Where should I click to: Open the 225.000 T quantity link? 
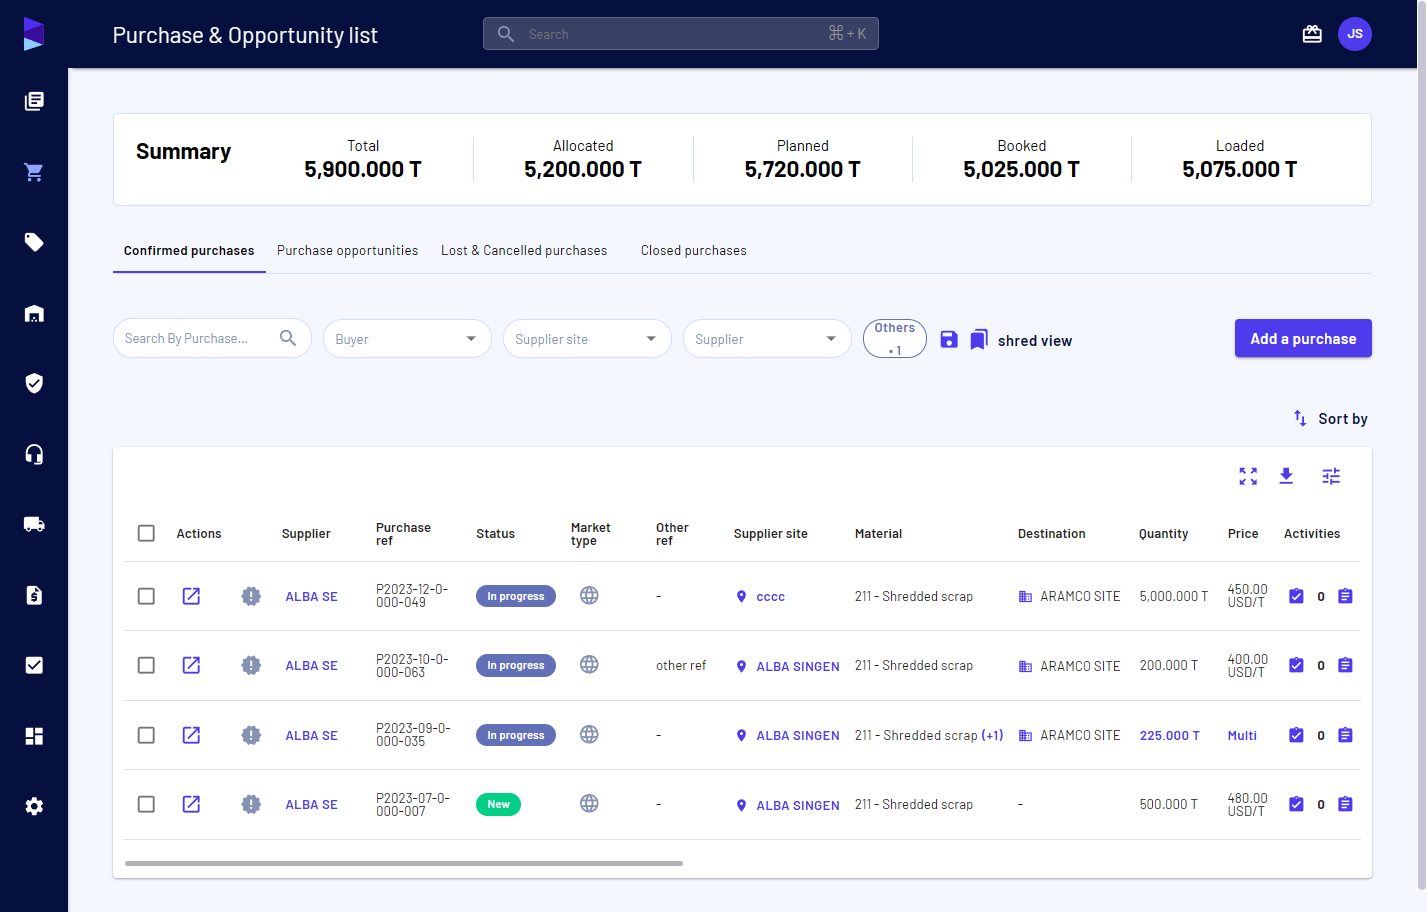[x=1169, y=735]
